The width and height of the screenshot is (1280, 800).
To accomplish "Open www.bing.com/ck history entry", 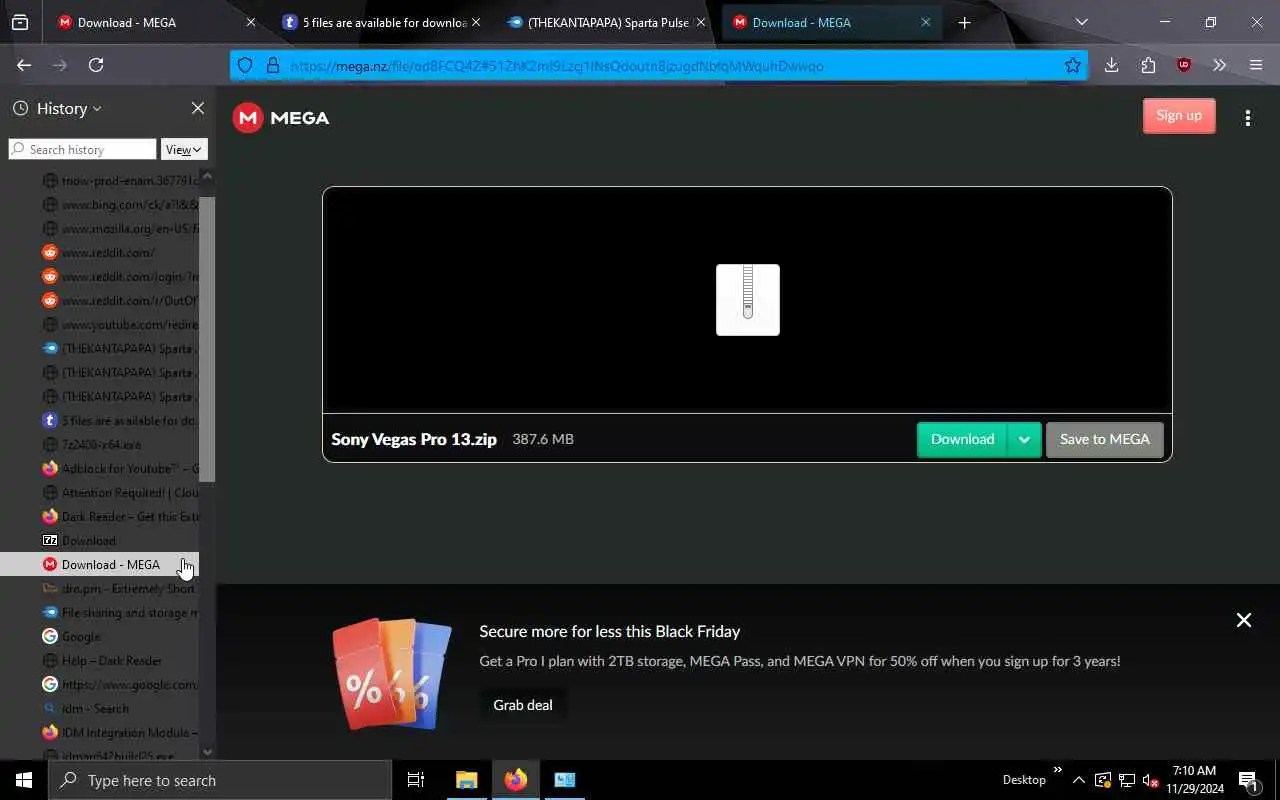I will tap(100, 205).
